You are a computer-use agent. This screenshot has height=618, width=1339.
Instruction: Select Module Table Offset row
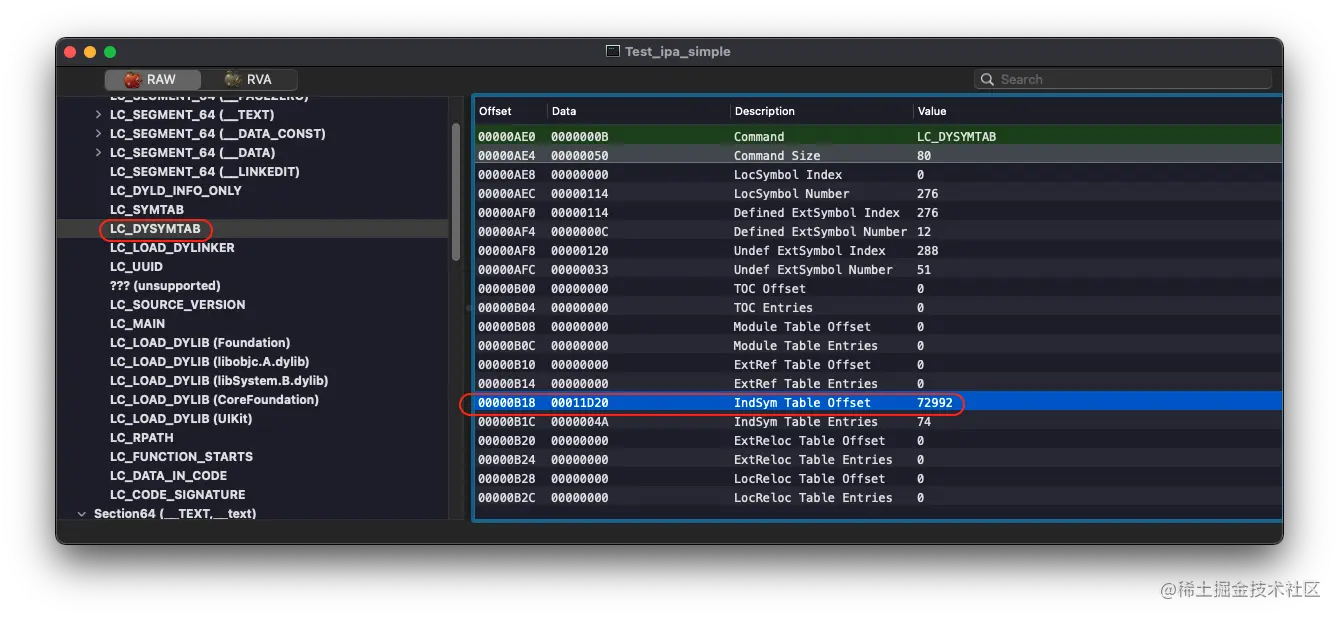(878, 326)
